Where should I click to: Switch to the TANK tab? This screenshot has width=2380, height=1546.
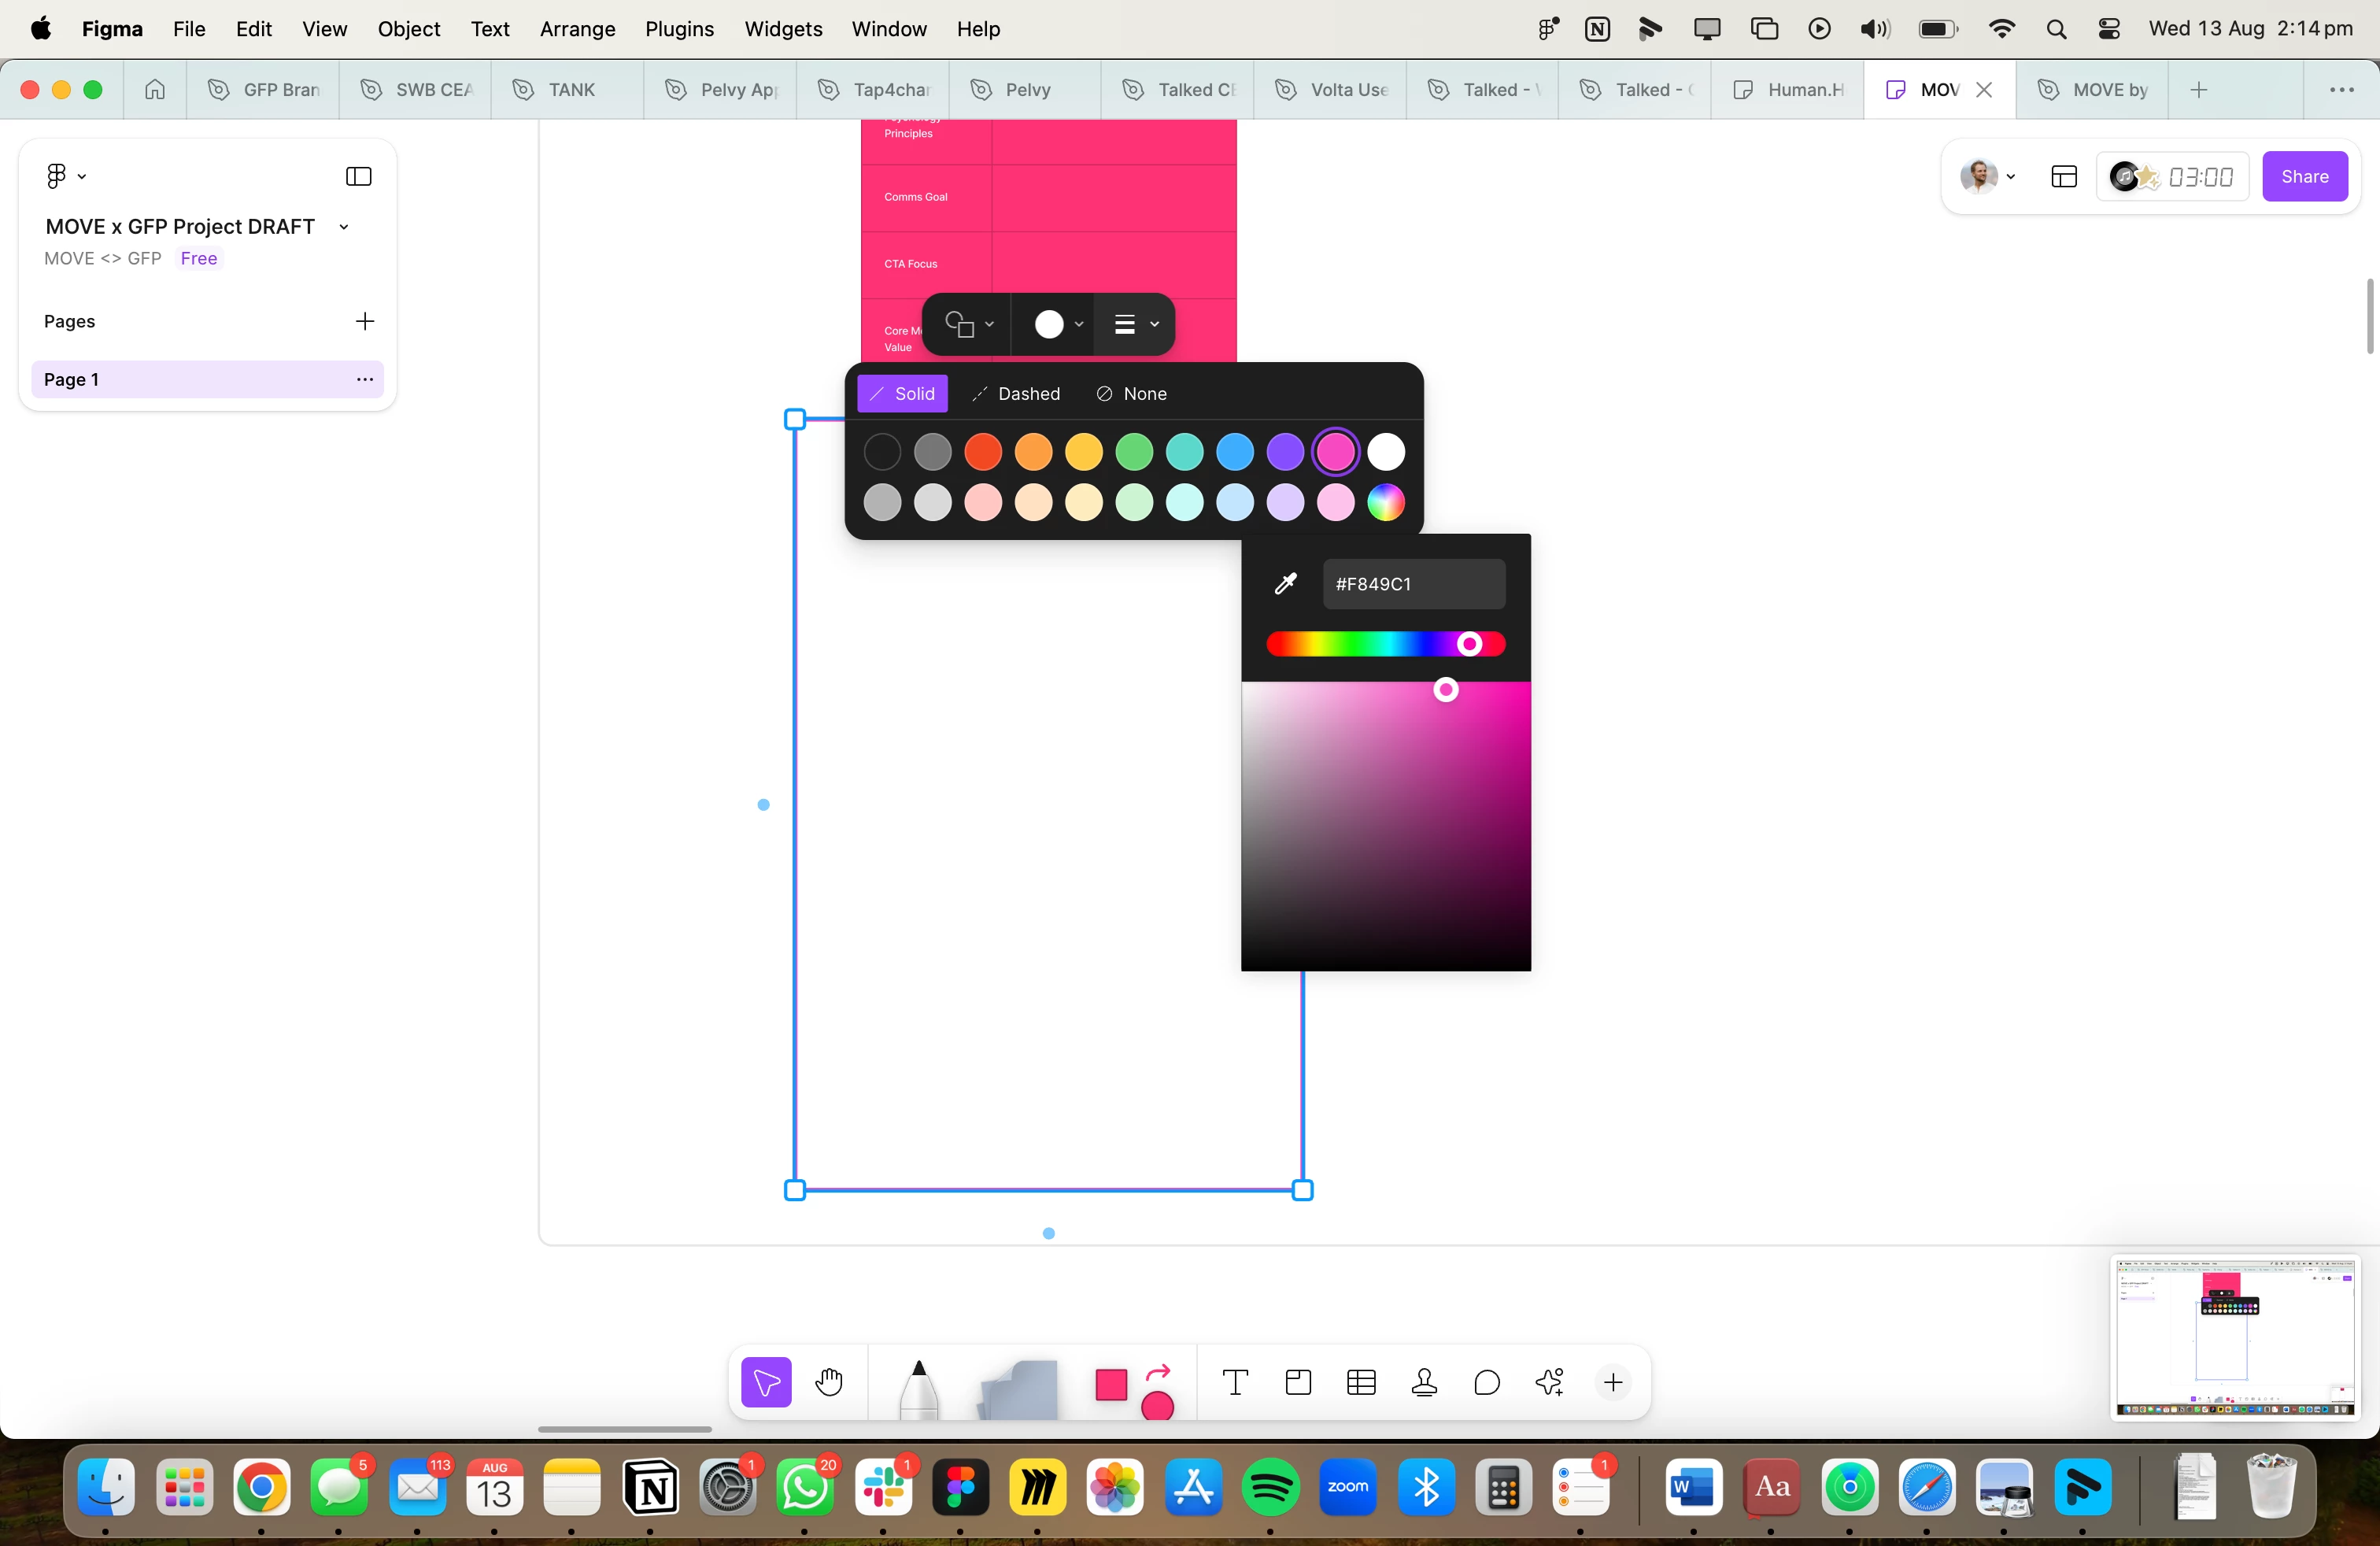[x=567, y=89]
